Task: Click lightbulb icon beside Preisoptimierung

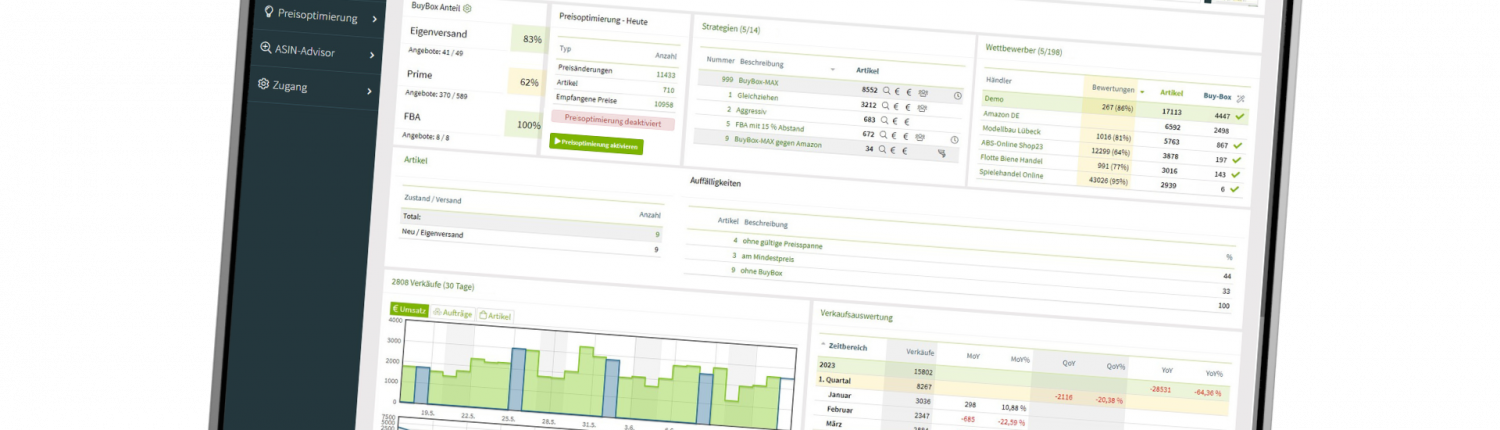Action: point(267,12)
